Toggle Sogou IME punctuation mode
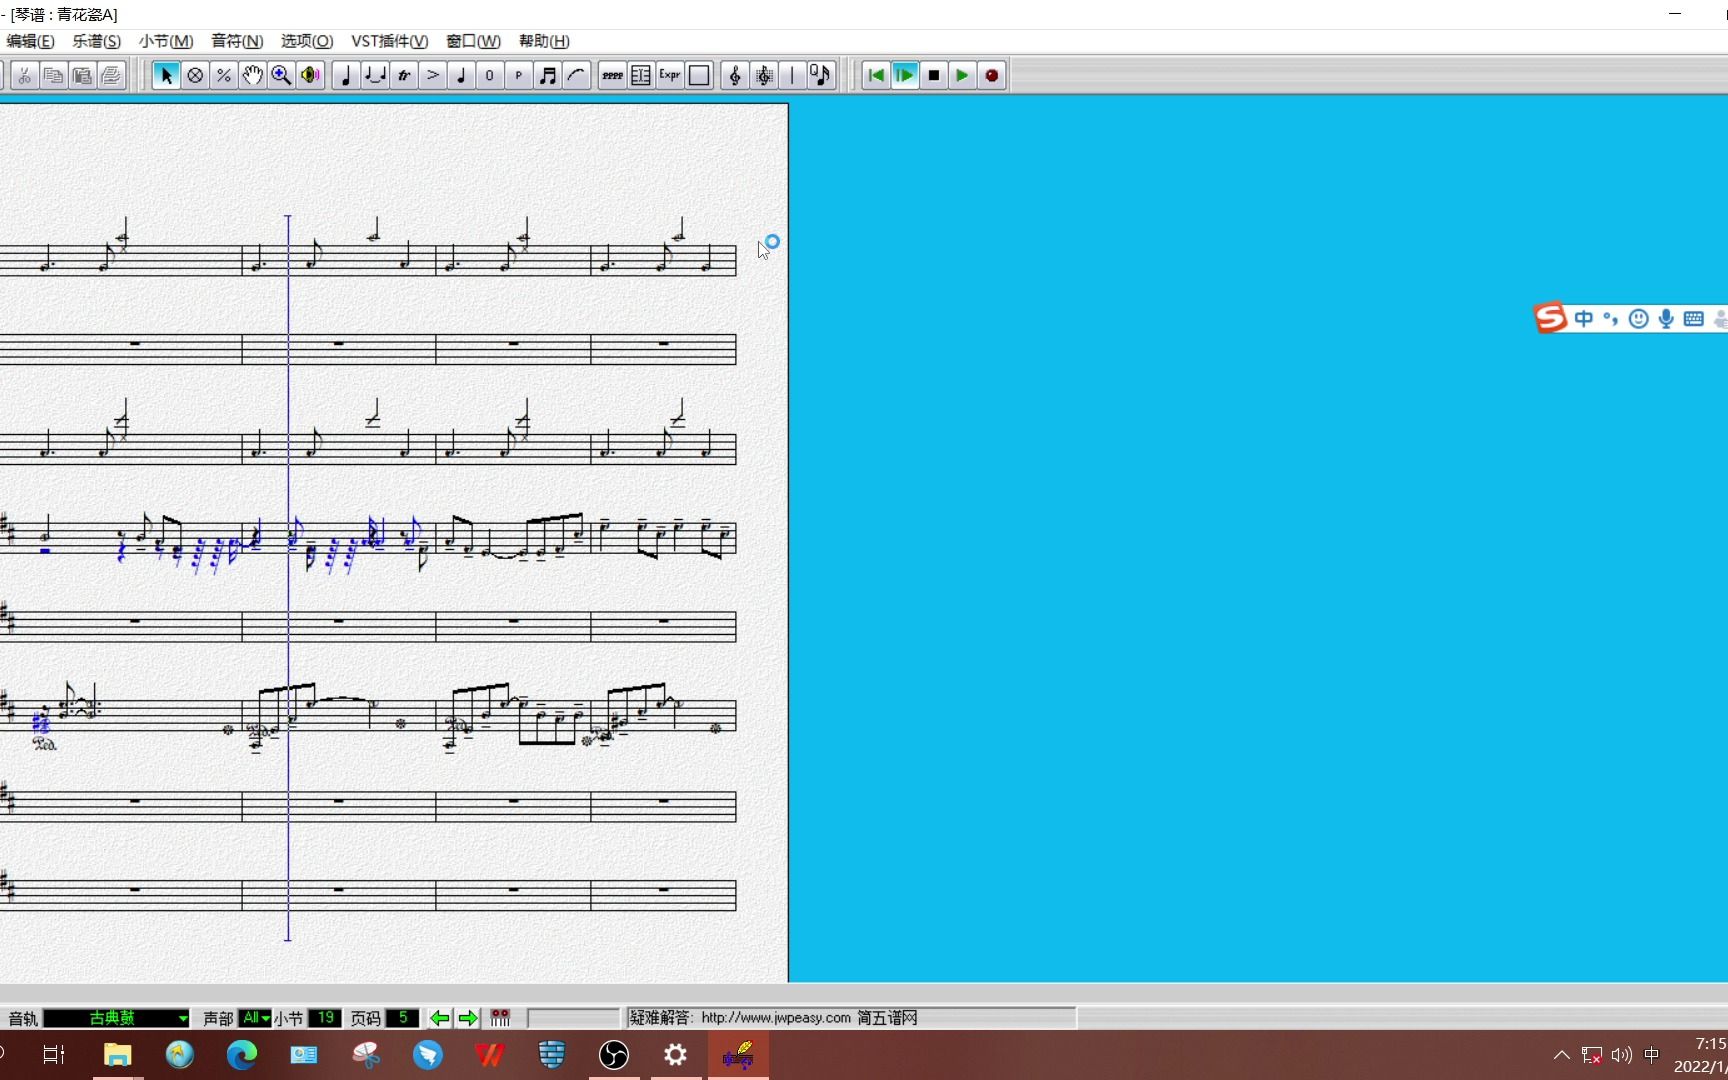 pos(1610,319)
